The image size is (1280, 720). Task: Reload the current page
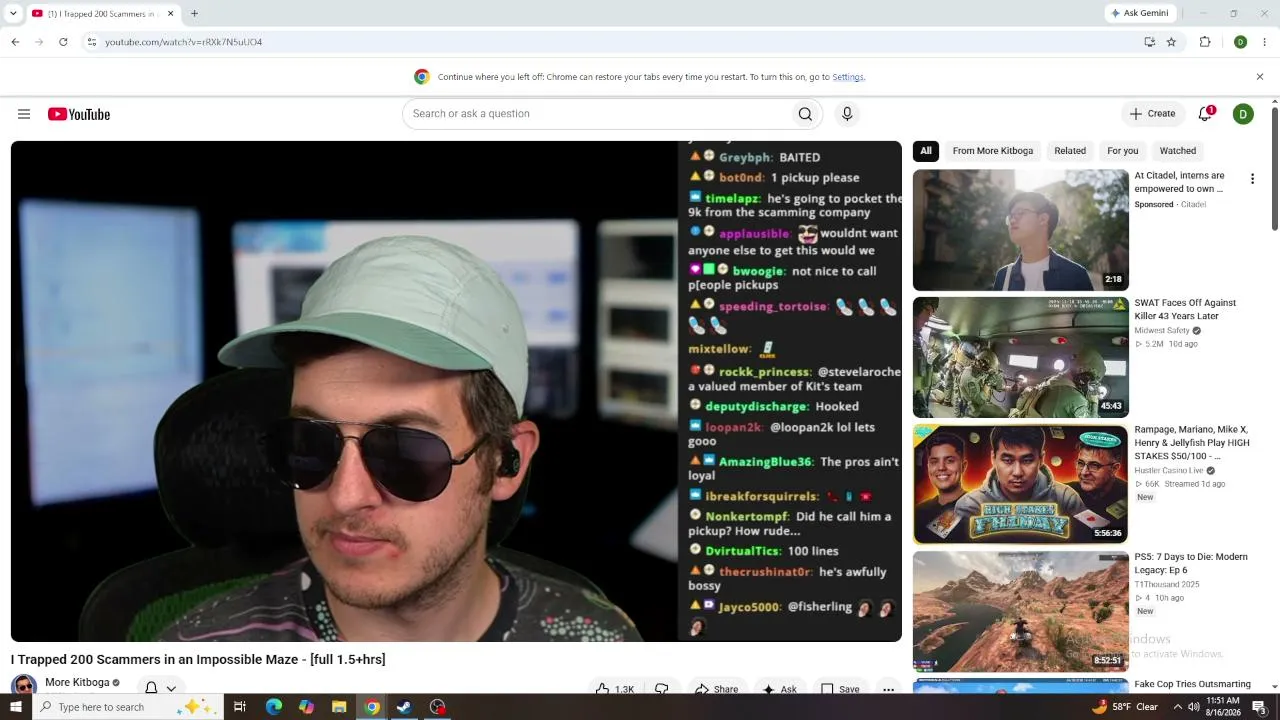click(x=63, y=42)
